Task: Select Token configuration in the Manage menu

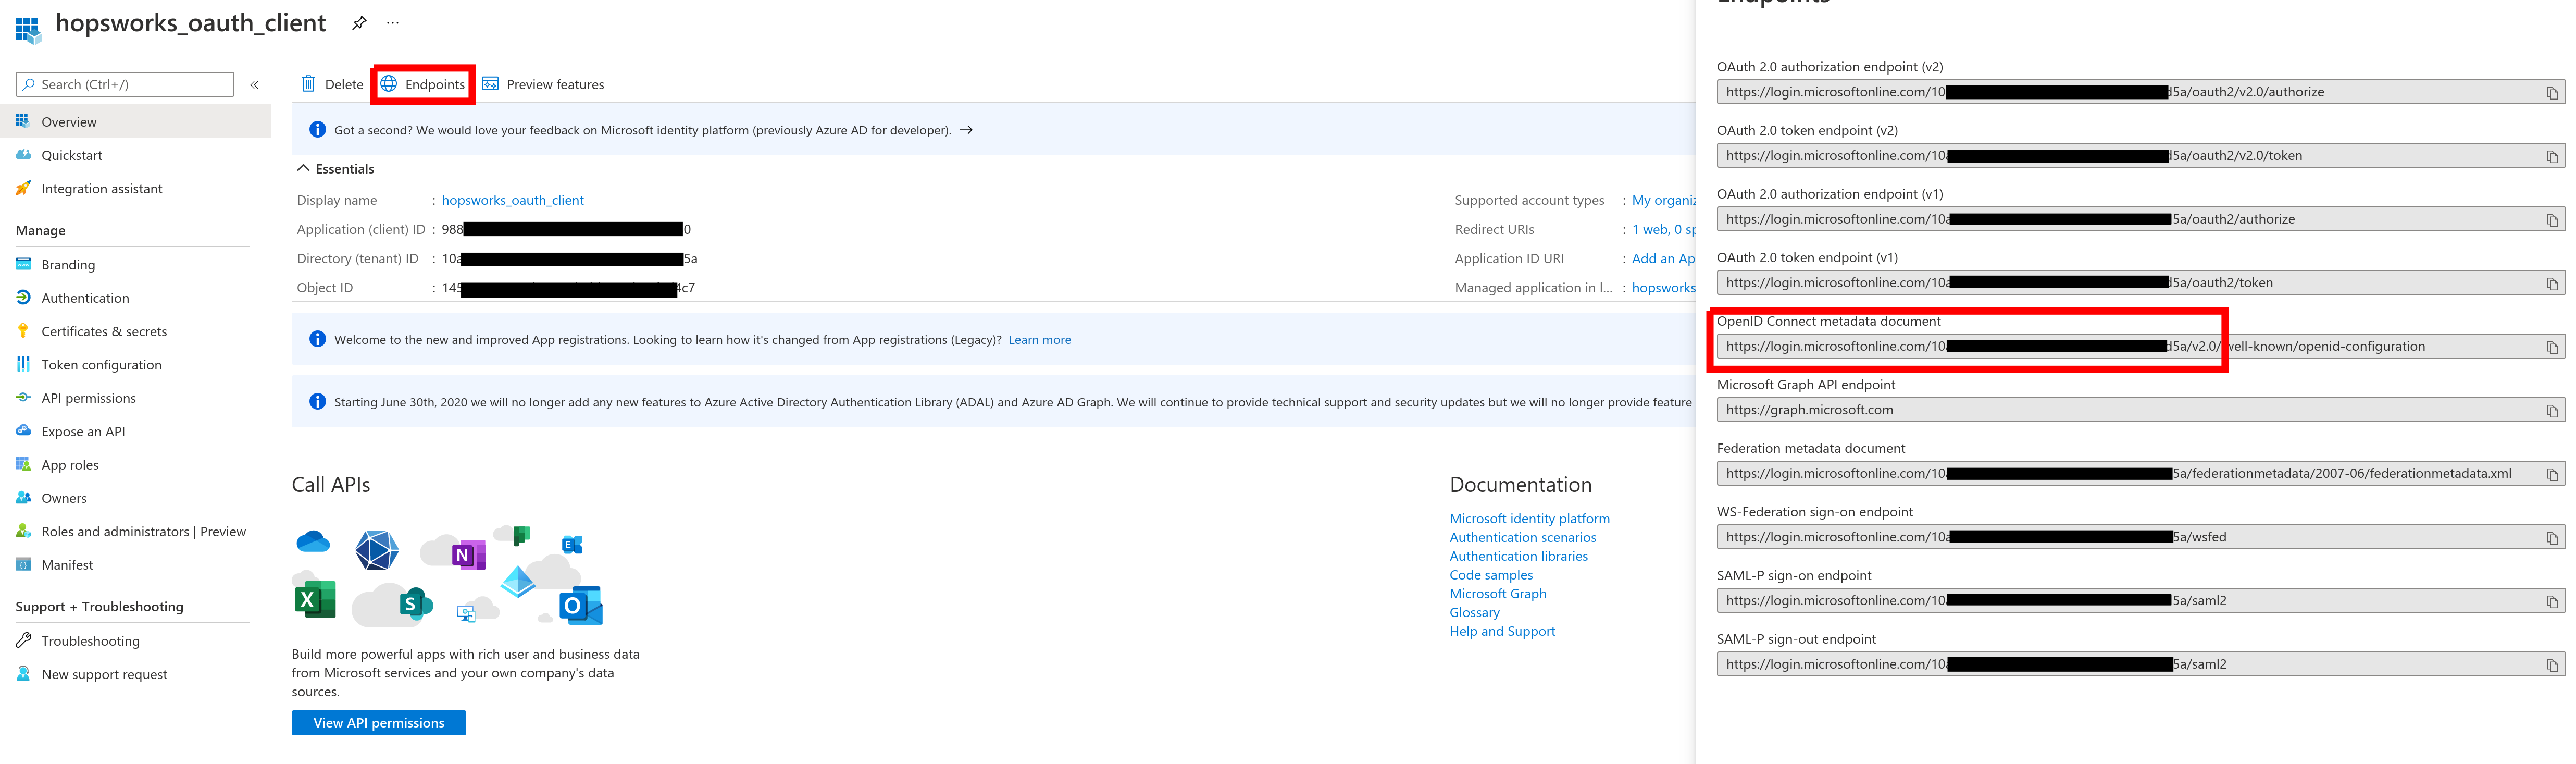Action: click(101, 365)
